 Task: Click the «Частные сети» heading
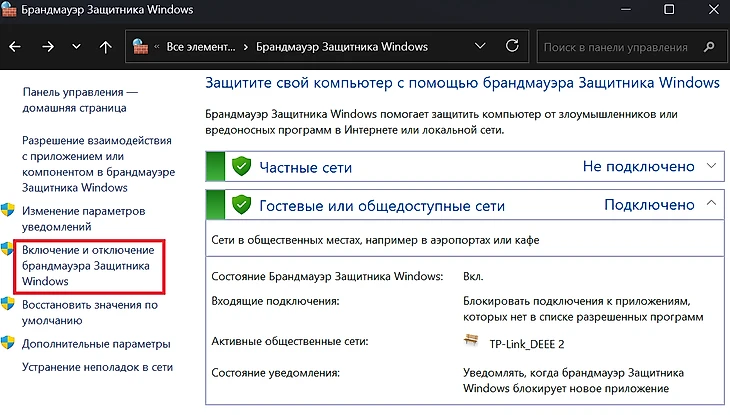pyautogui.click(x=305, y=167)
